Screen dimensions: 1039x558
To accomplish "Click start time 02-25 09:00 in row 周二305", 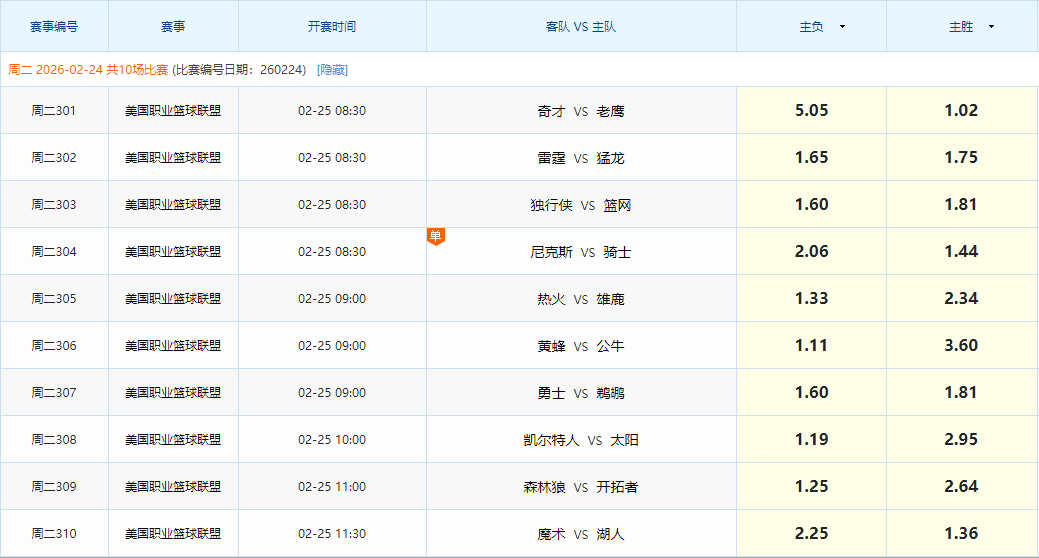I will pos(332,299).
